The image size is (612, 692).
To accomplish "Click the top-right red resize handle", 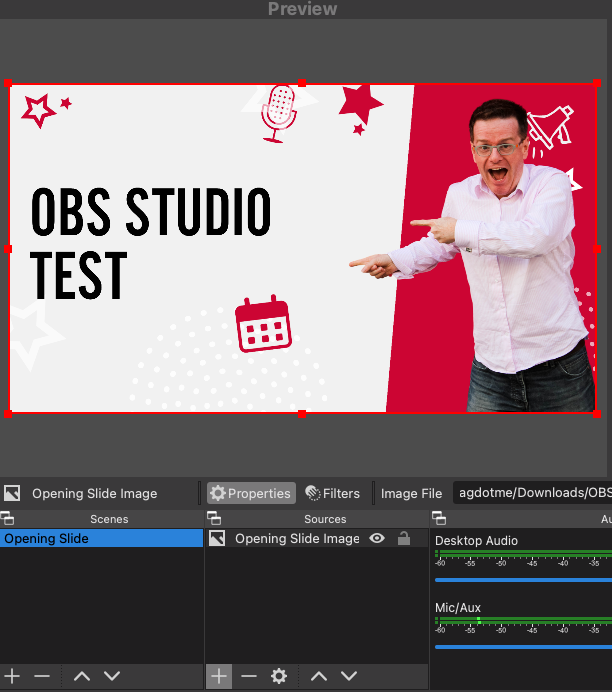I will coord(597,83).
